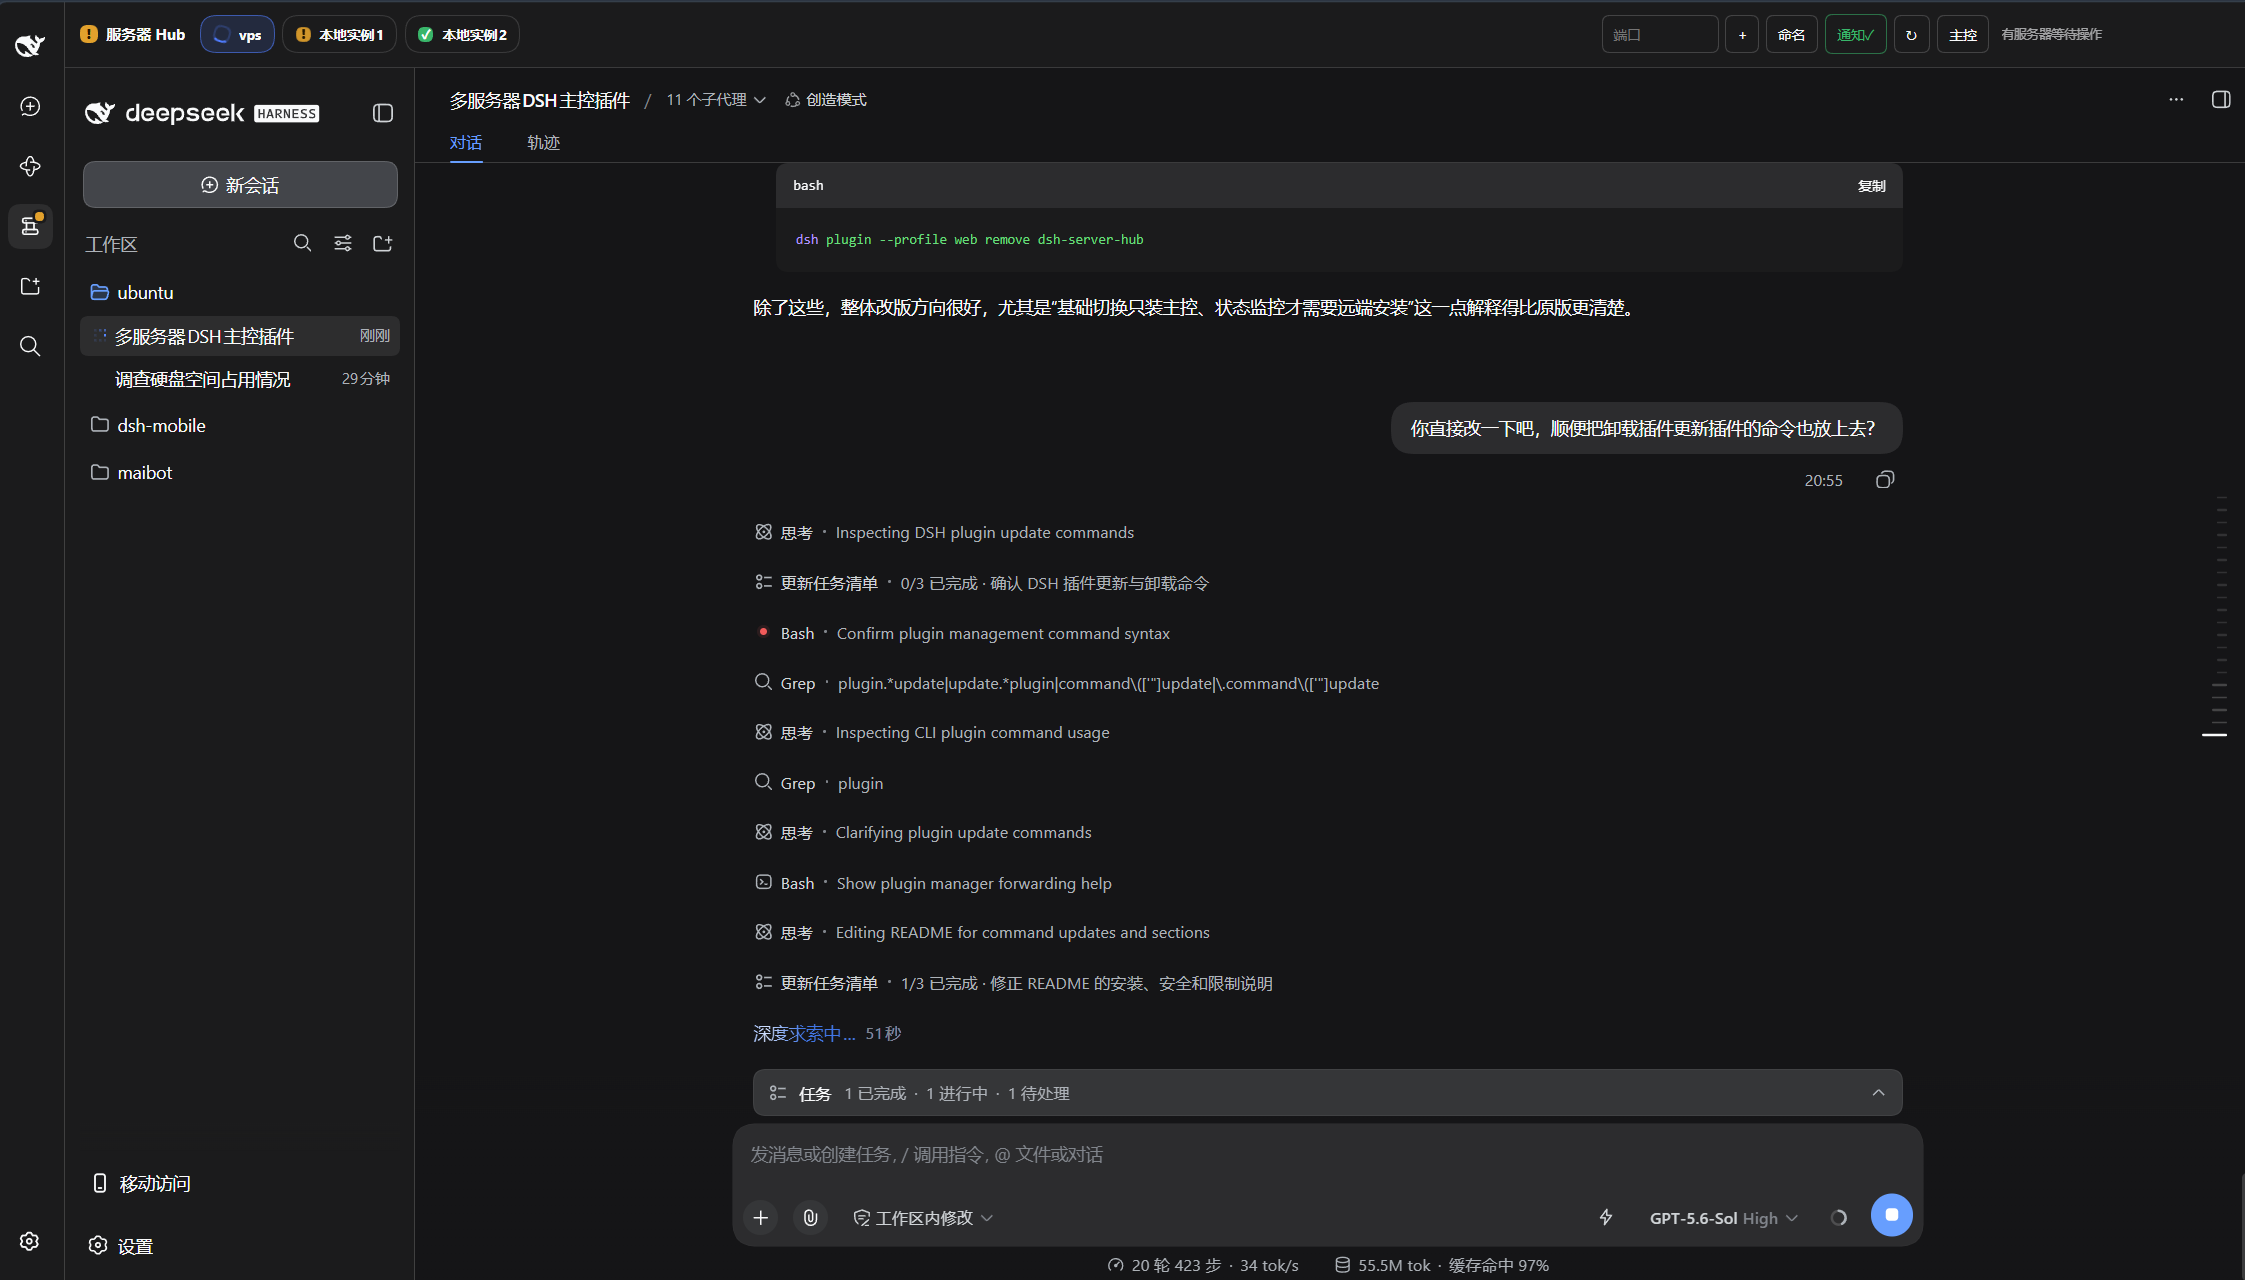Viewport: 2245px width, 1280px height.
Task: Click the 深度求索中 status text
Action: point(804,1033)
